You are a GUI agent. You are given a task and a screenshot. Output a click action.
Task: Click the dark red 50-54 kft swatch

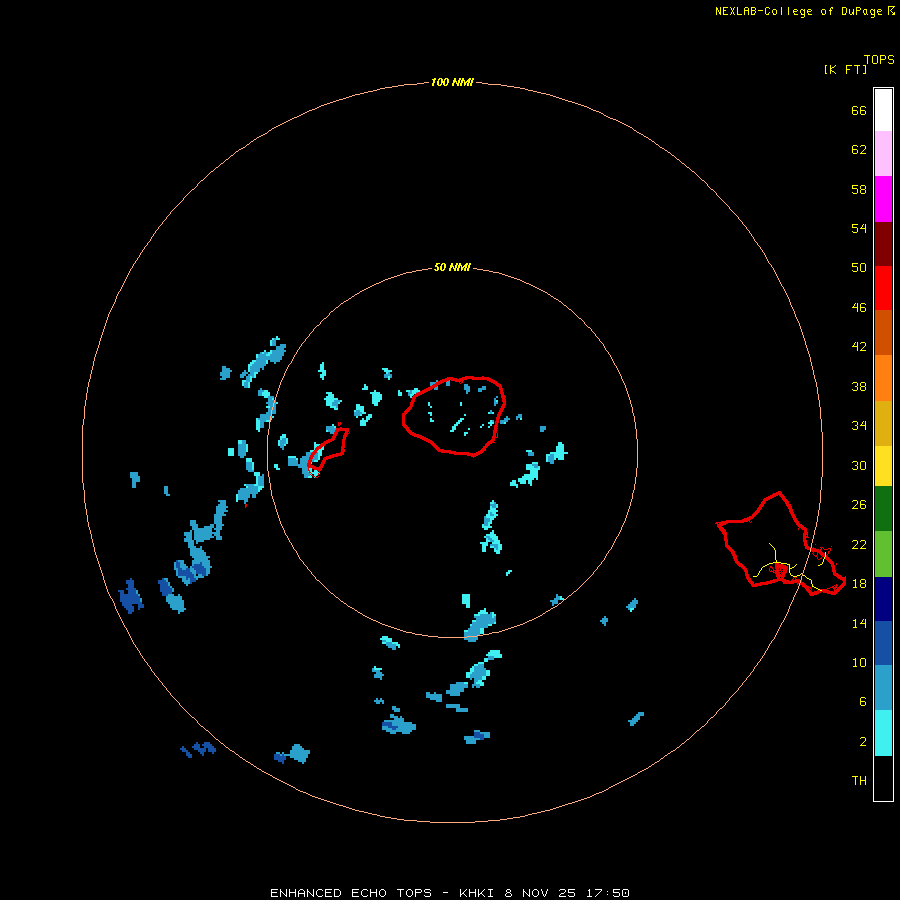(x=883, y=244)
